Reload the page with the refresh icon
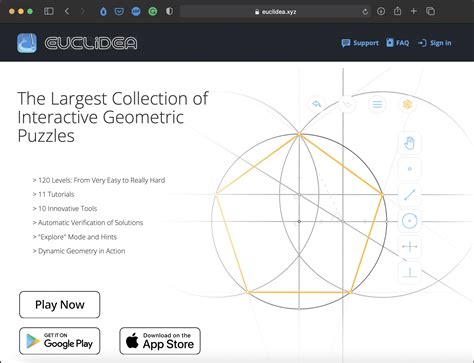 pos(365,12)
